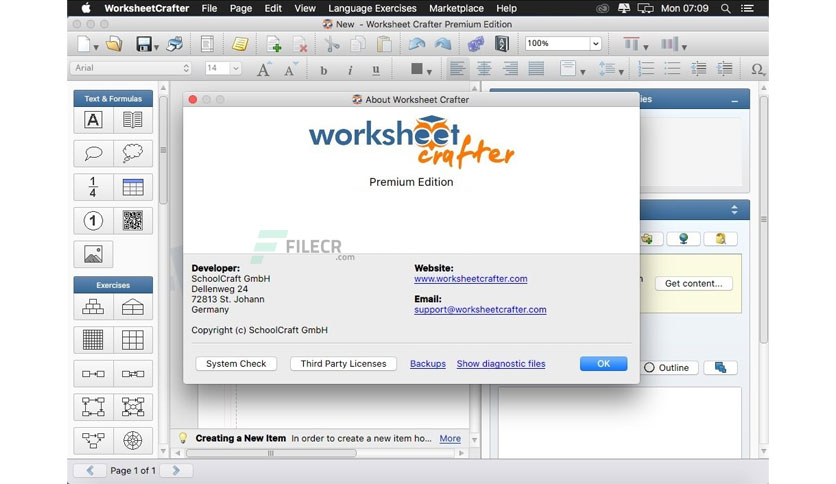The image size is (836, 484).
Task: Go to next page arrow
Action: point(176,470)
